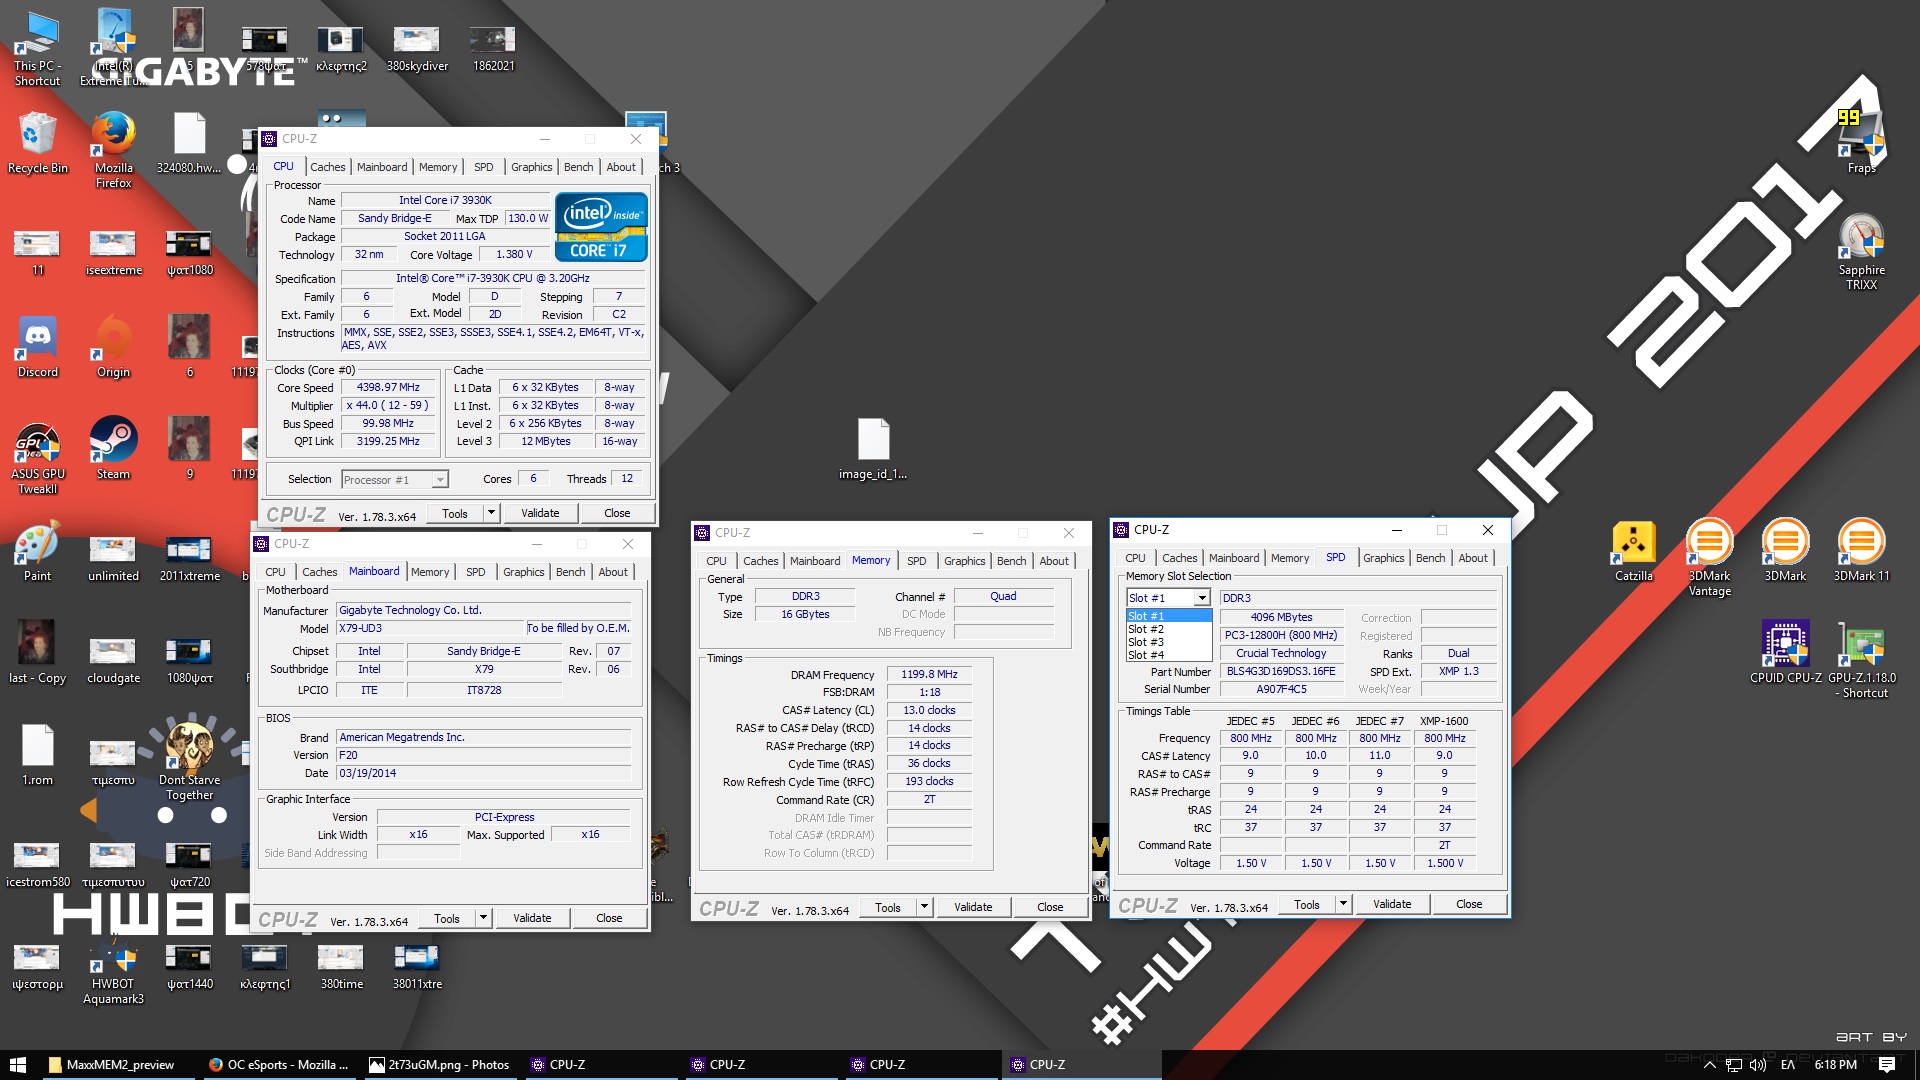Open the 1862021 desktop thumbnail
The width and height of the screenshot is (1920, 1080).
coord(493,46)
